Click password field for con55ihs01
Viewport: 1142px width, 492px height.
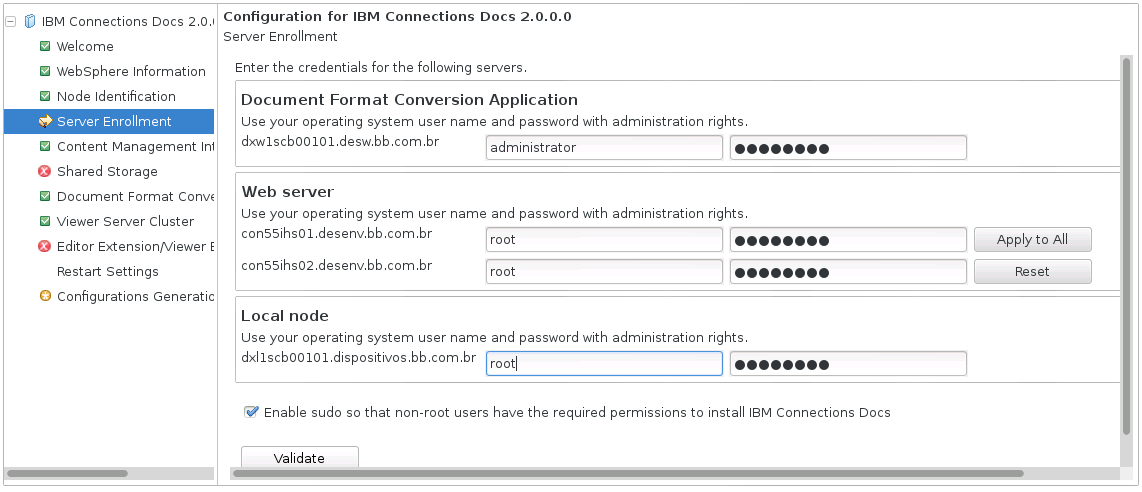tap(848, 240)
